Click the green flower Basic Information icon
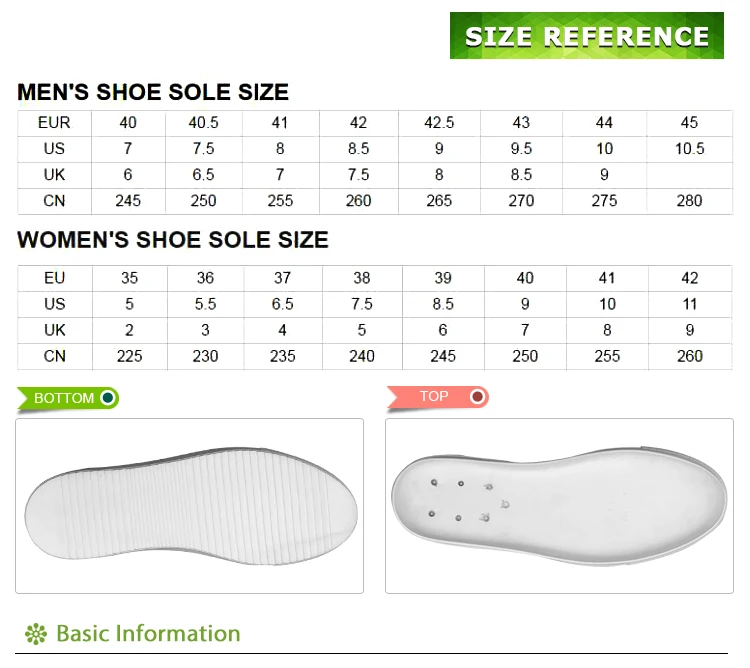This screenshot has height=668, width=750. coord(36,634)
